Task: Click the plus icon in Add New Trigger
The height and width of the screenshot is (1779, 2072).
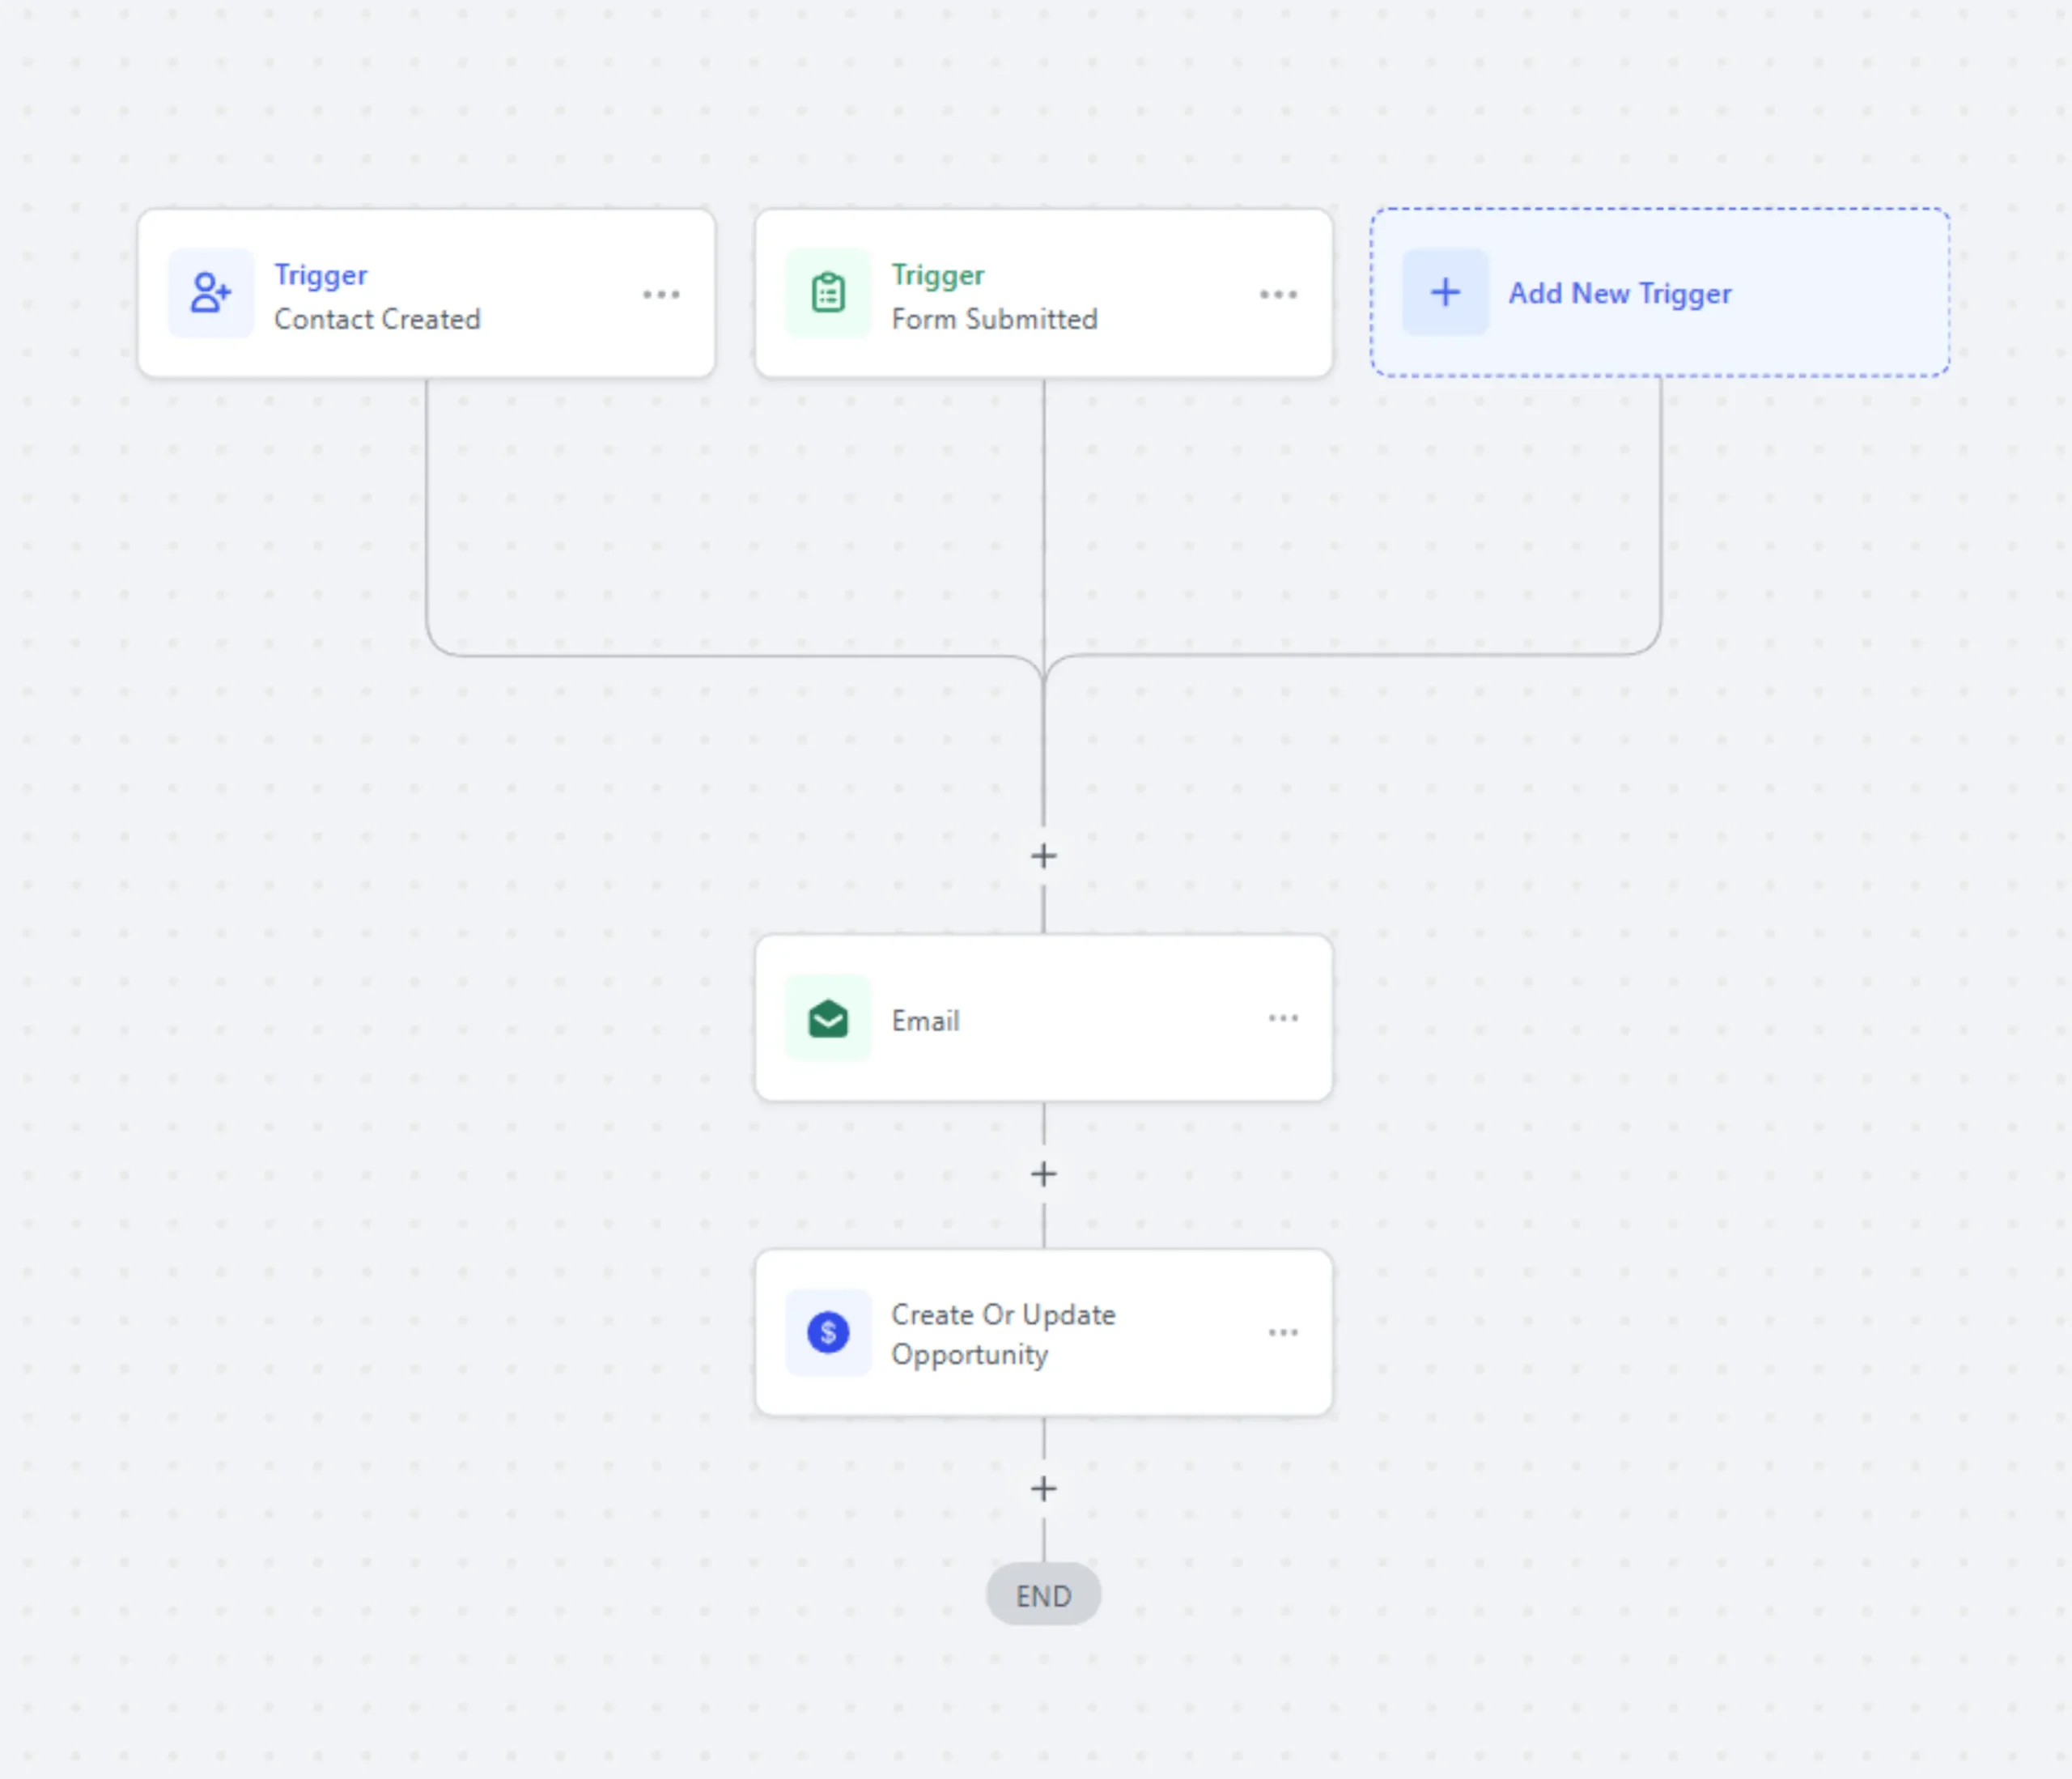Action: (1445, 293)
